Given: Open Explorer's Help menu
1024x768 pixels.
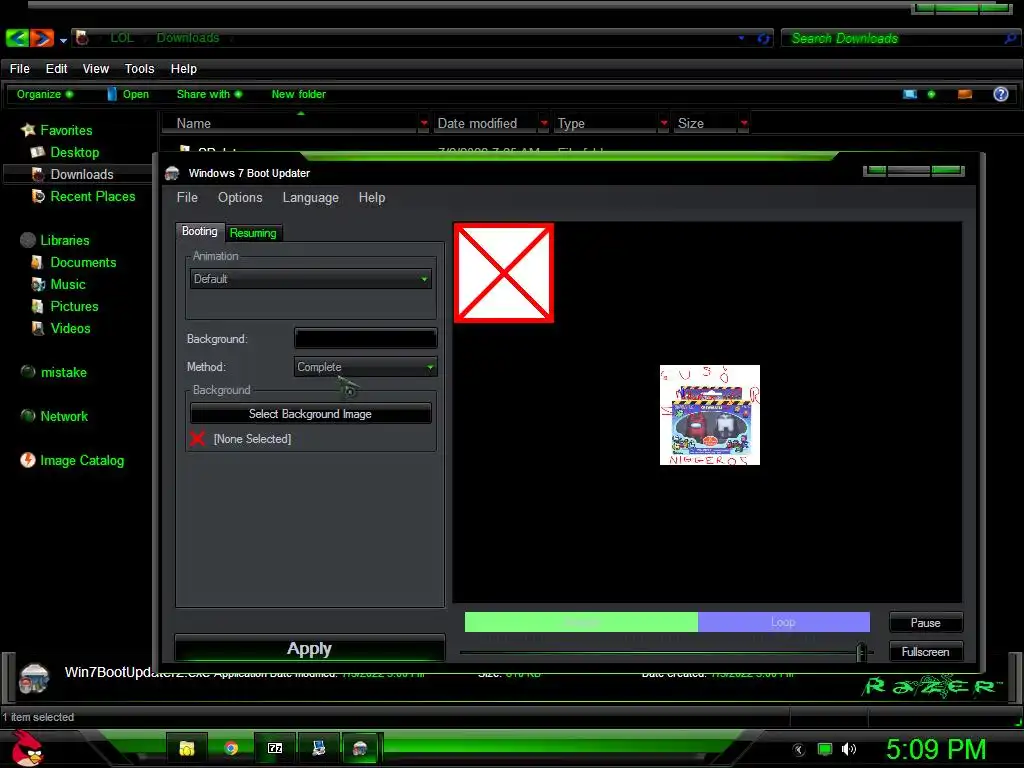Looking at the screenshot, I should (184, 69).
